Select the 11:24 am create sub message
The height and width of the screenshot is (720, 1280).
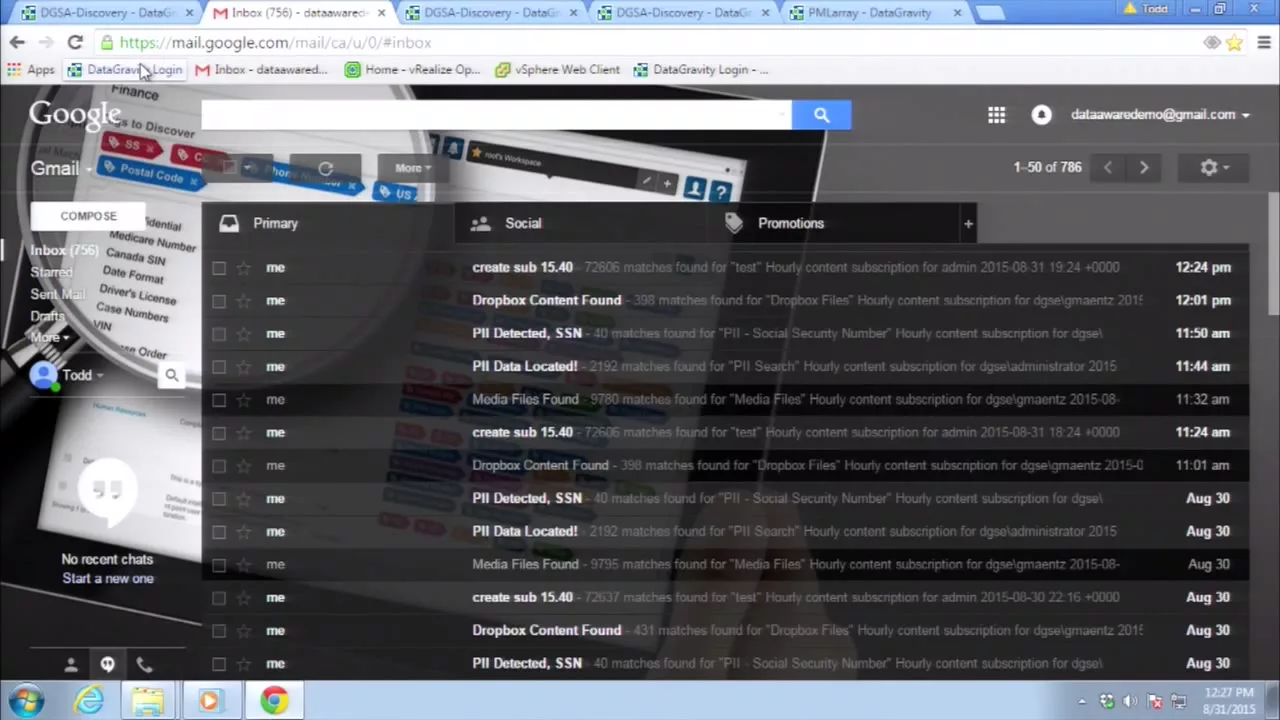(x=219, y=433)
